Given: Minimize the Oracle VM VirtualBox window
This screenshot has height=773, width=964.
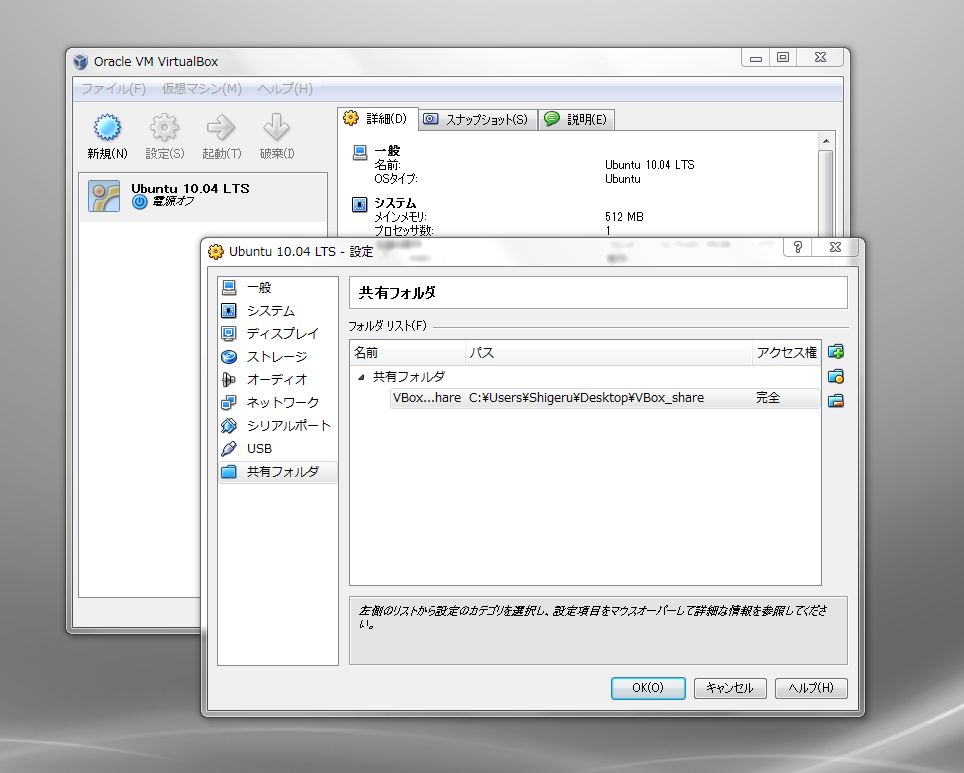Looking at the screenshot, I should click(756, 57).
